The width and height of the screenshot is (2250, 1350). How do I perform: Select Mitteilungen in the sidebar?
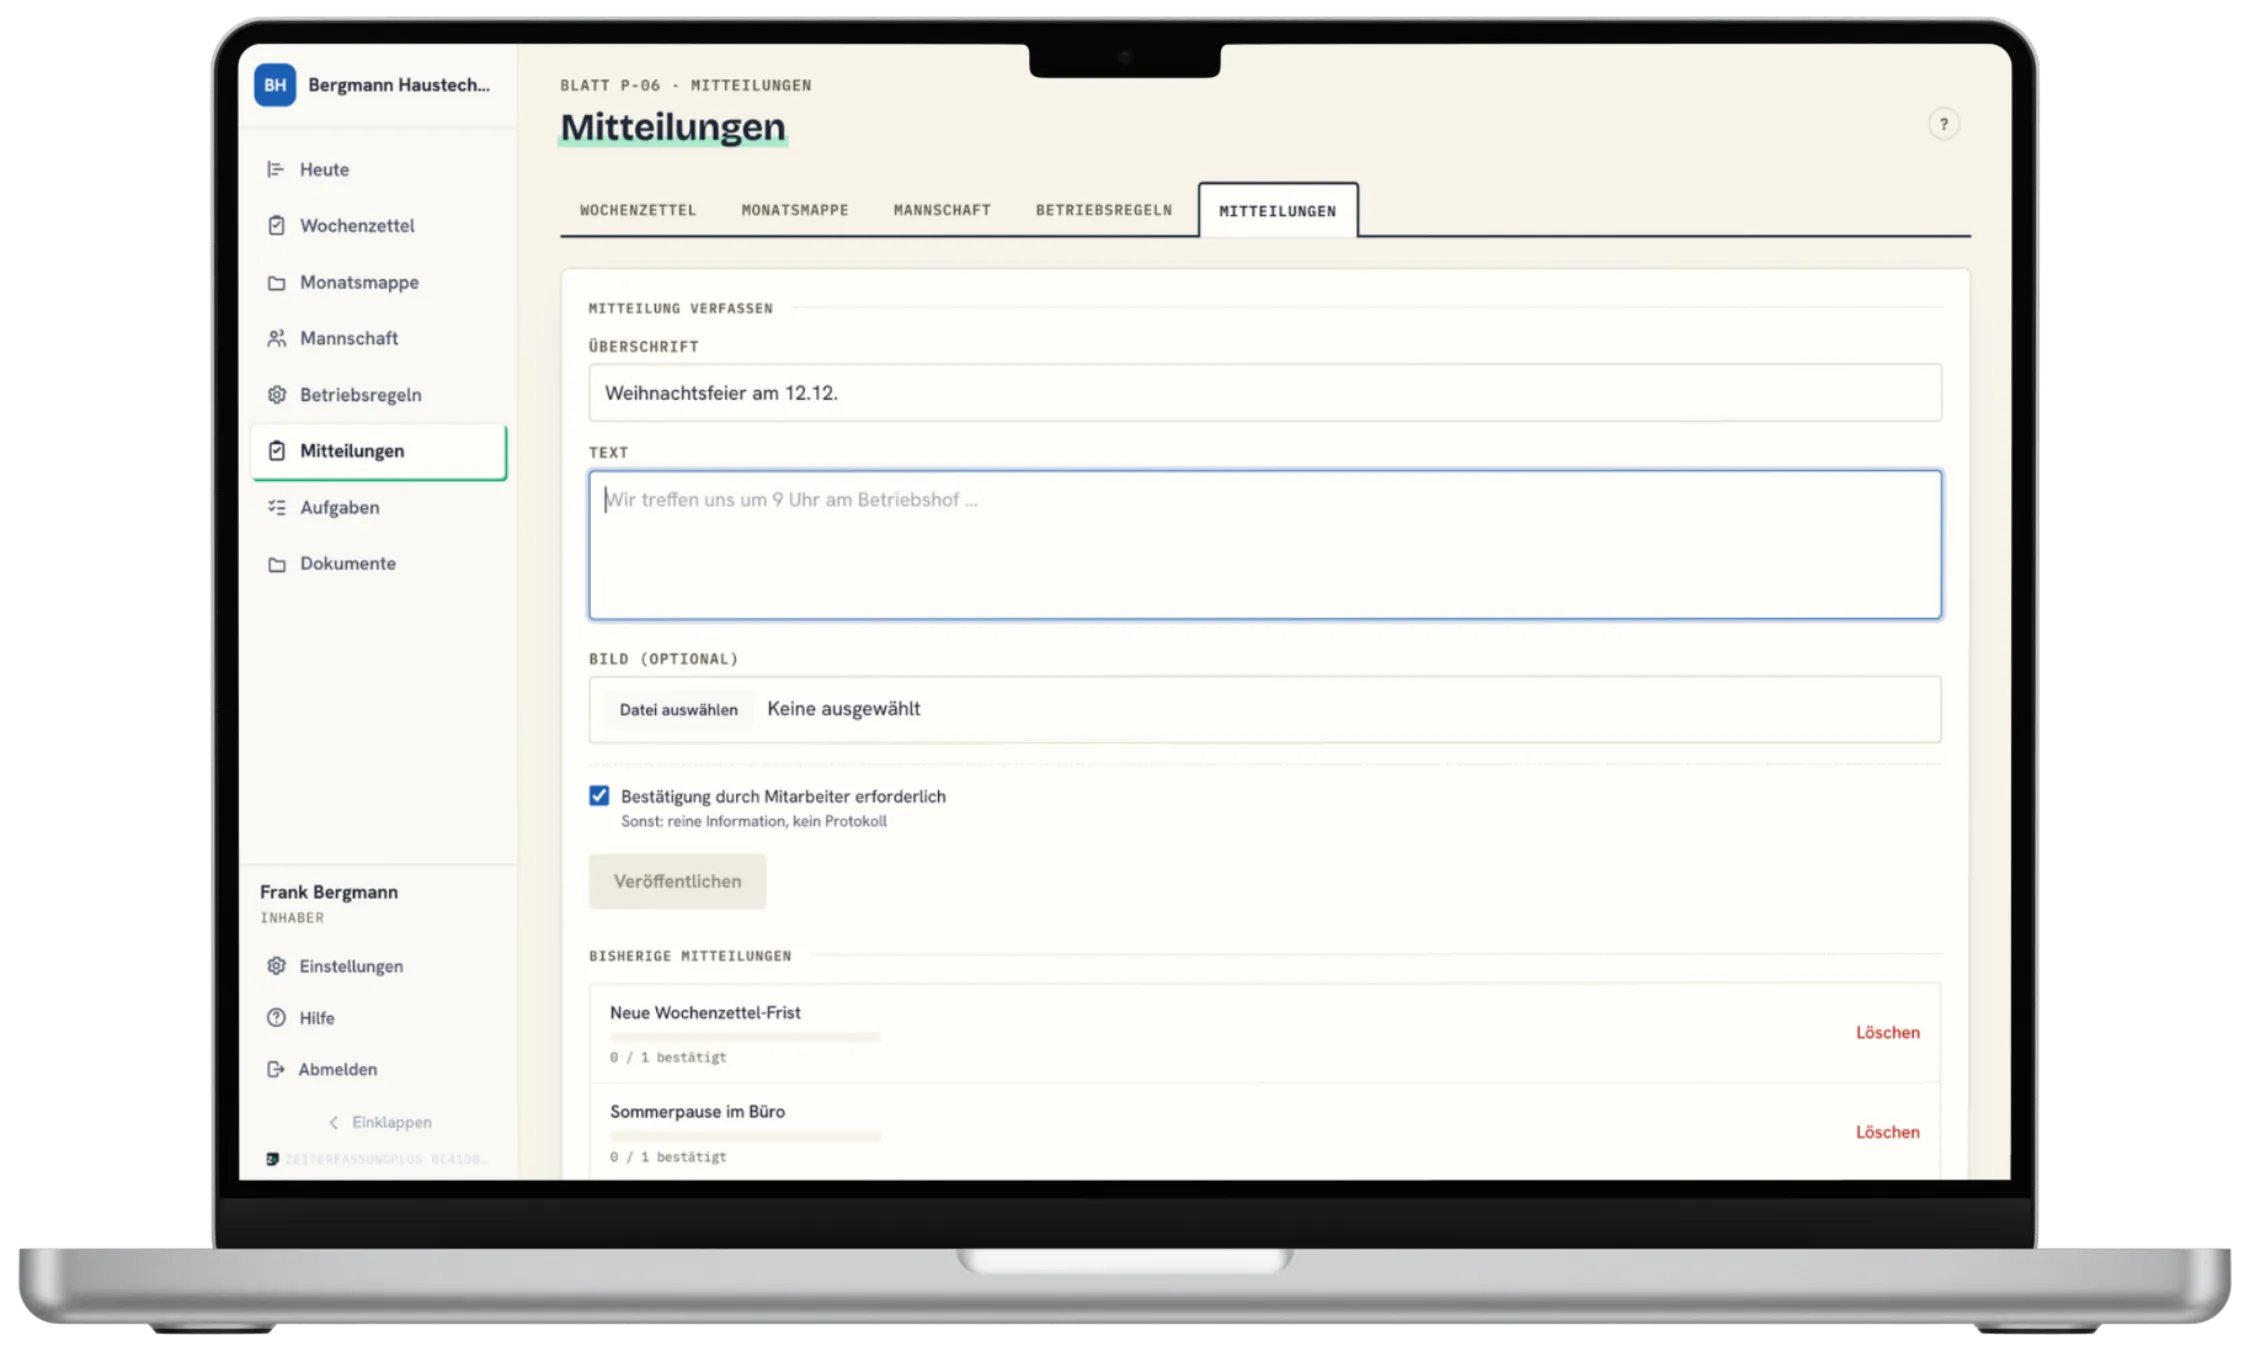(379, 451)
